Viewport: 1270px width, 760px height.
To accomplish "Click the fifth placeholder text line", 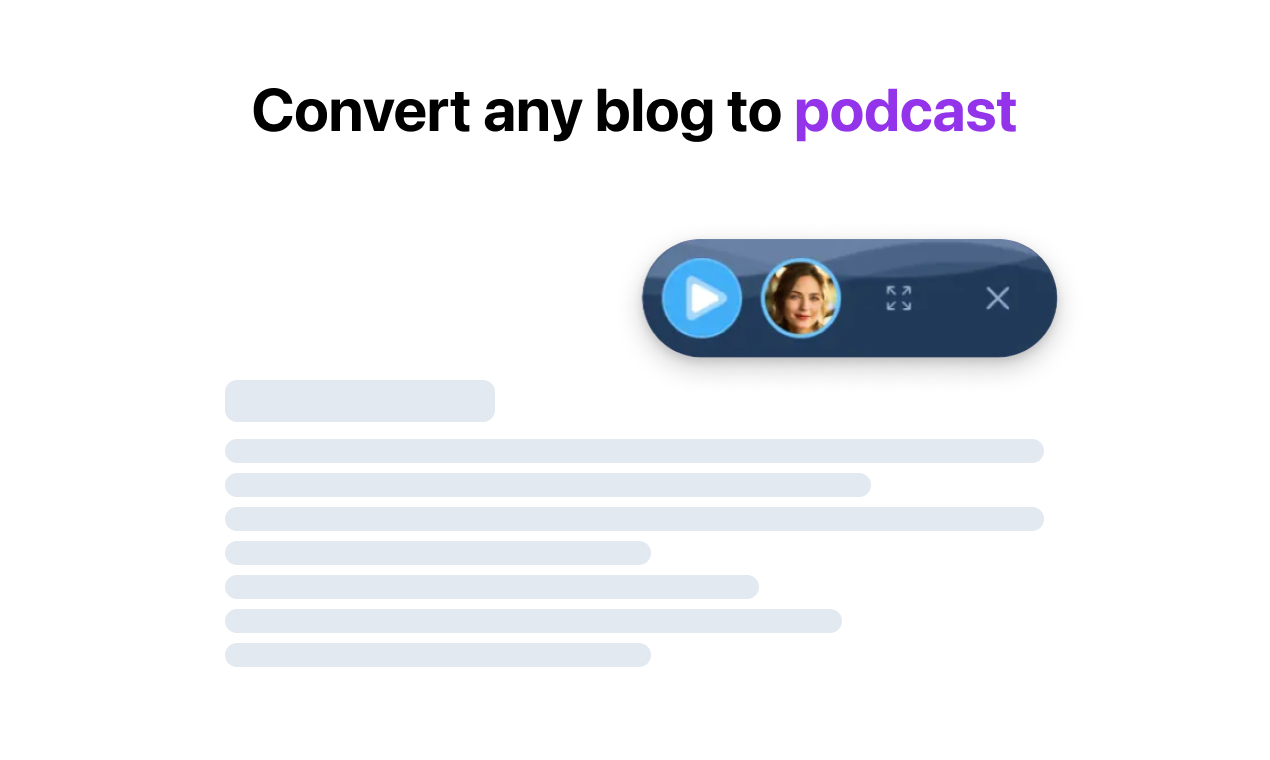I will 492,587.
